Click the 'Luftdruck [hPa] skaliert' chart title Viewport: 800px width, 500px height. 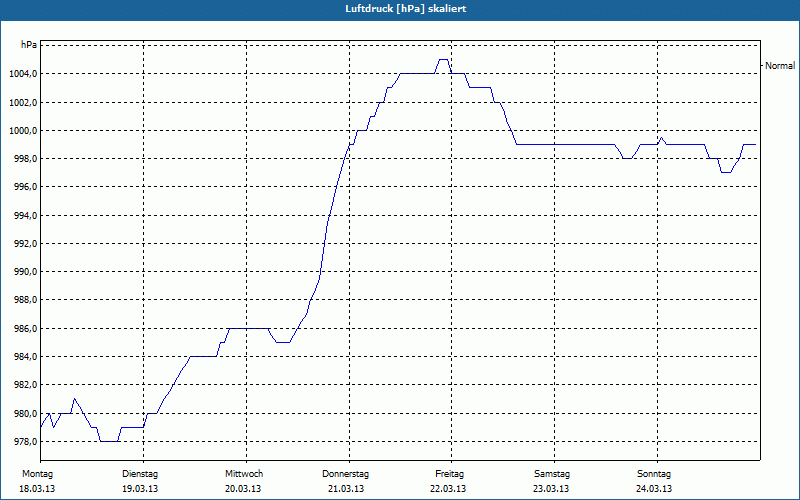click(406, 9)
